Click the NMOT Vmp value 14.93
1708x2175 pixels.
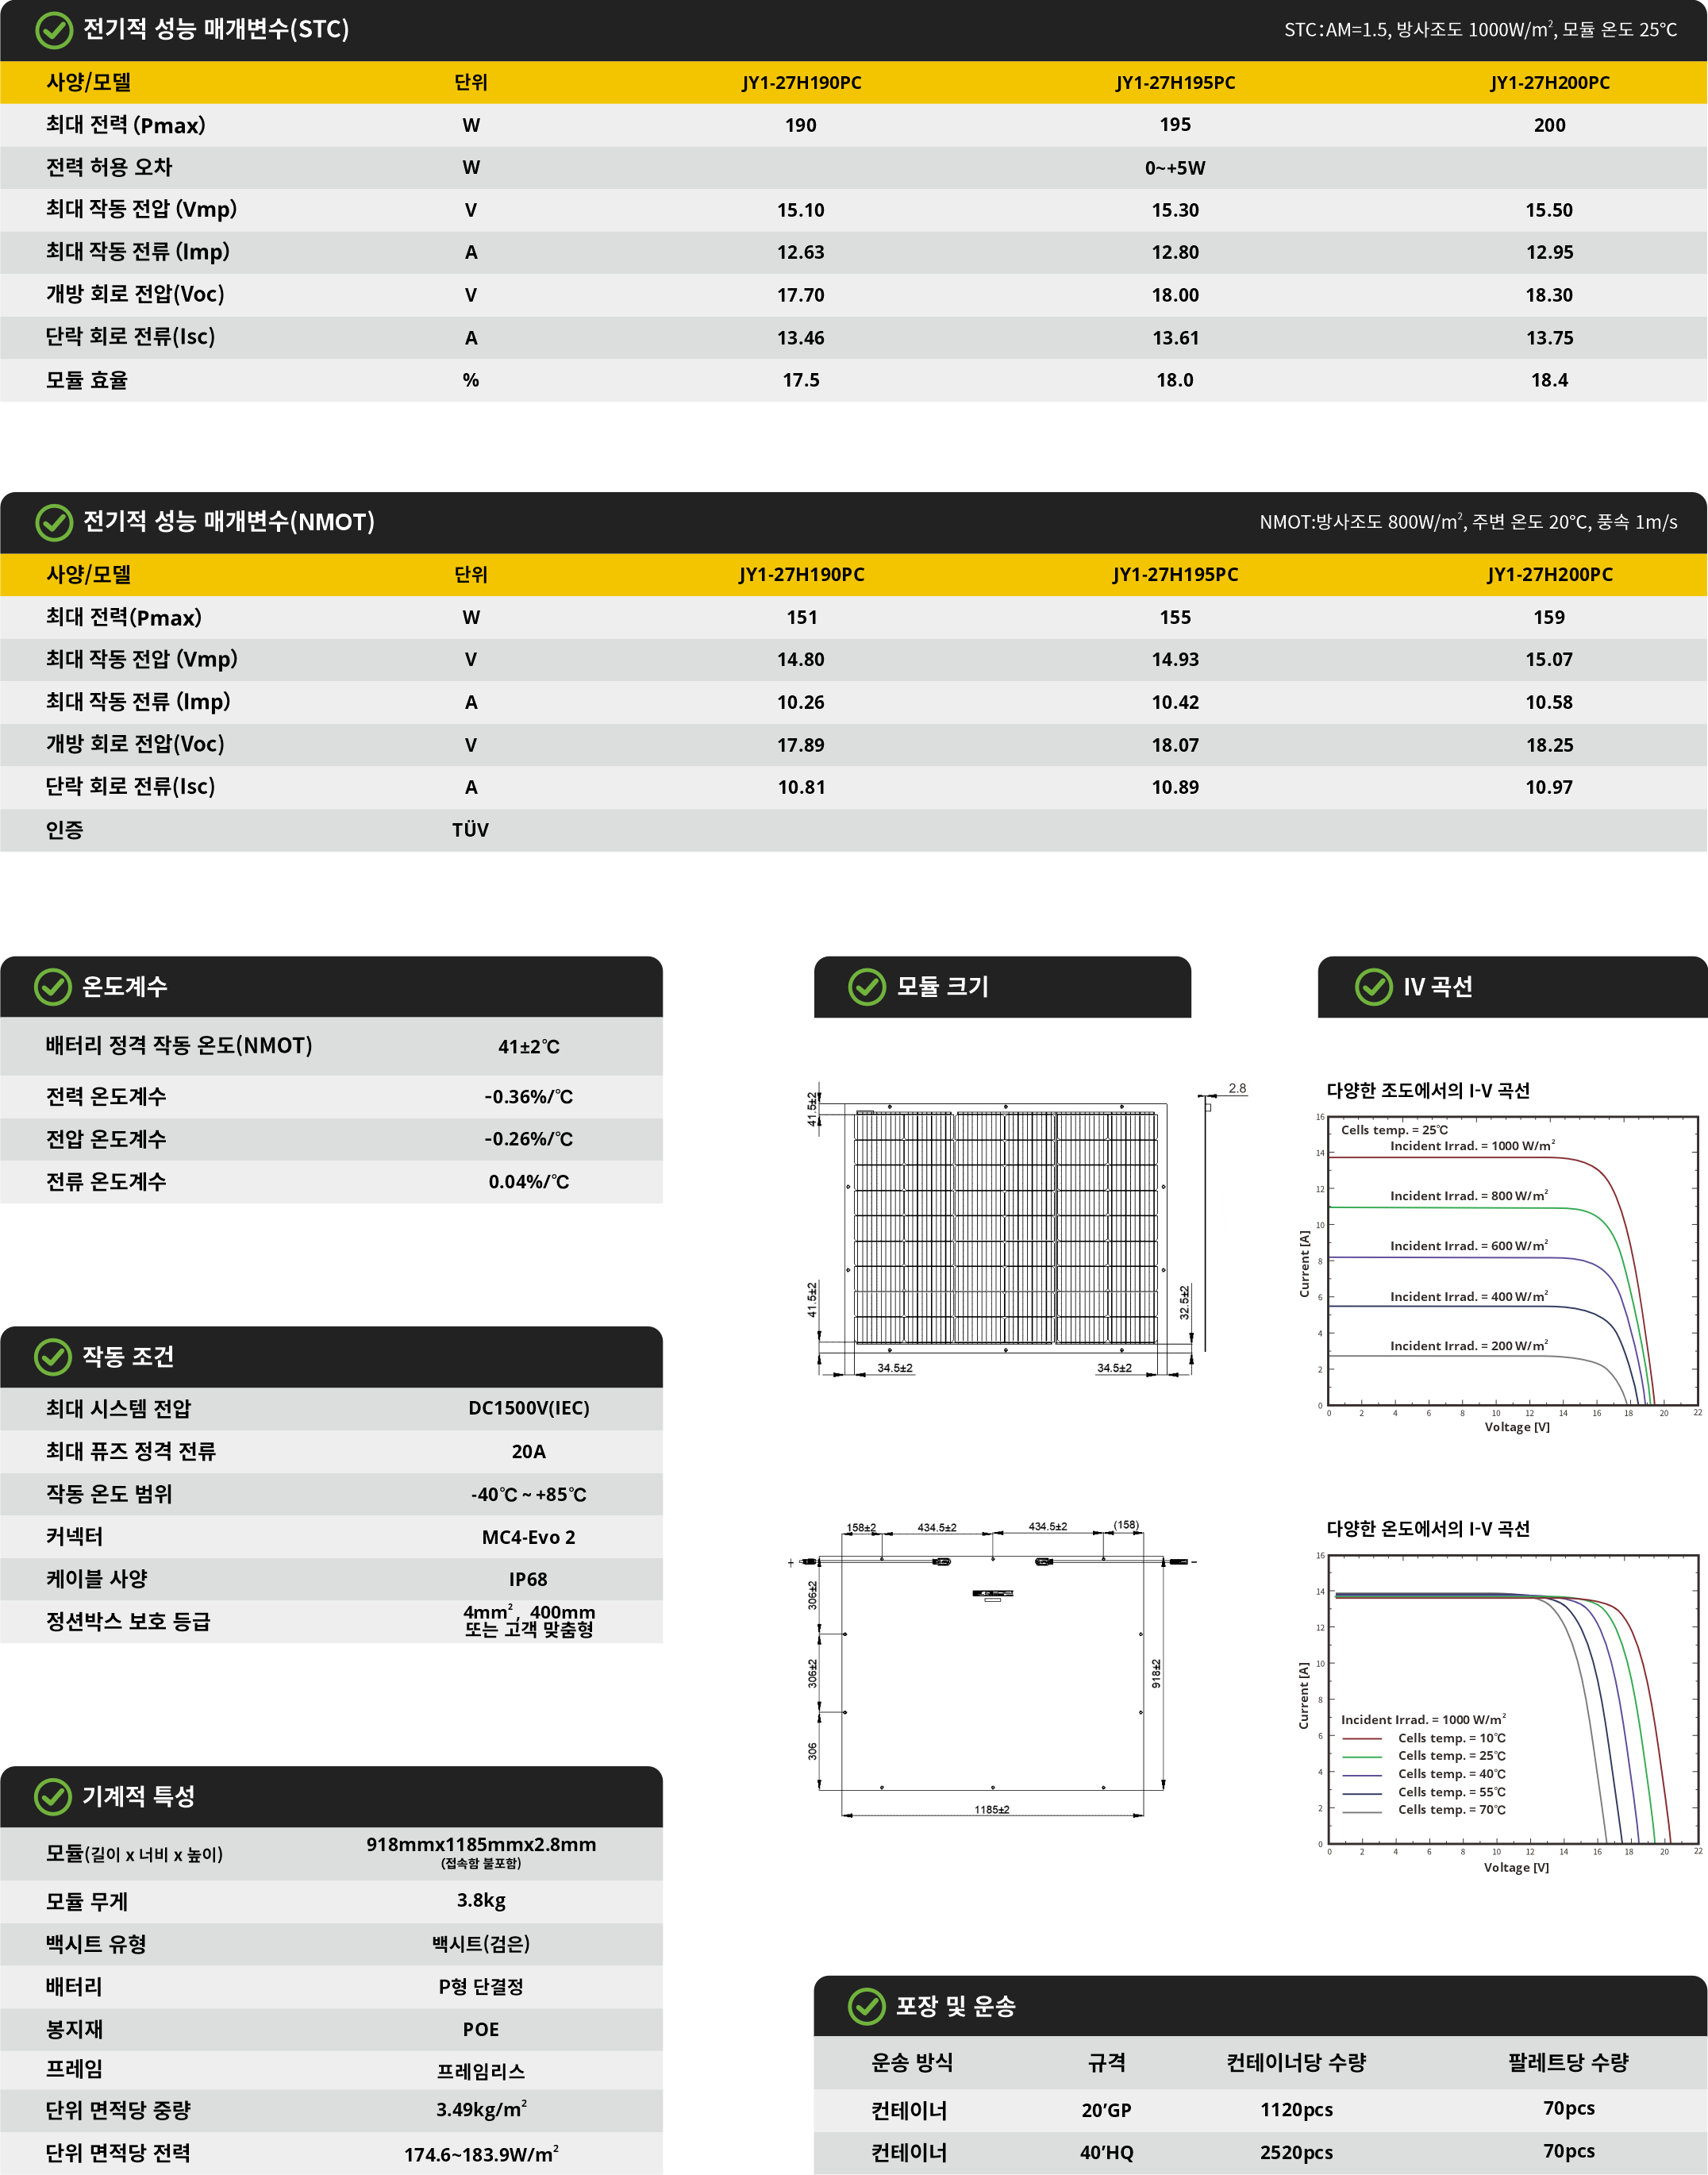click(1175, 660)
